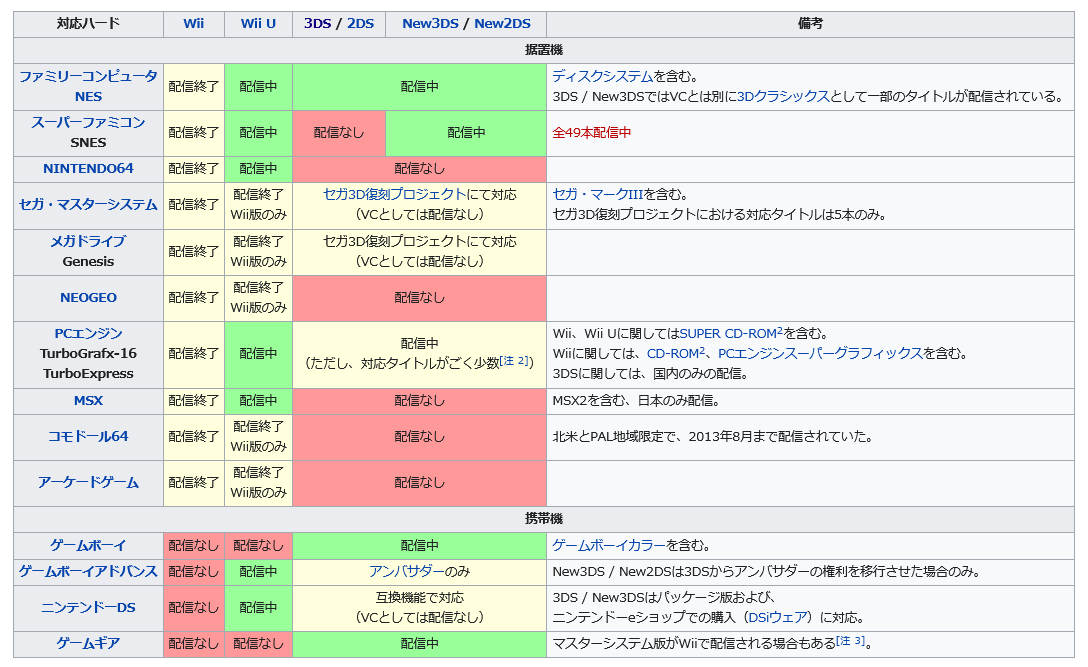Click the ゲームボーイ row header link
This screenshot has width=1088, height=667.
88,546
